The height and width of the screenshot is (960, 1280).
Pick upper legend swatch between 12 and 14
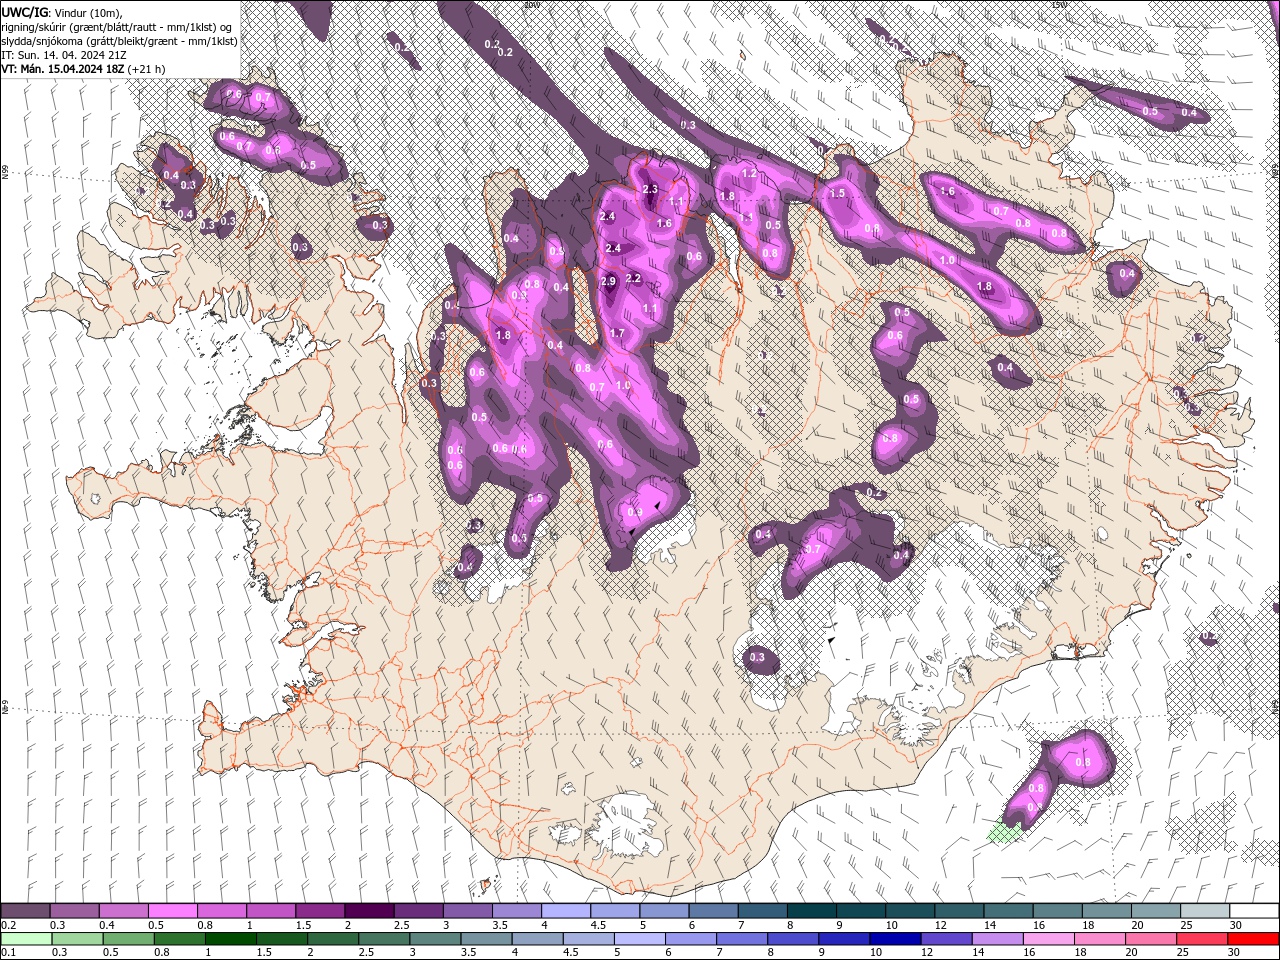click(958, 911)
